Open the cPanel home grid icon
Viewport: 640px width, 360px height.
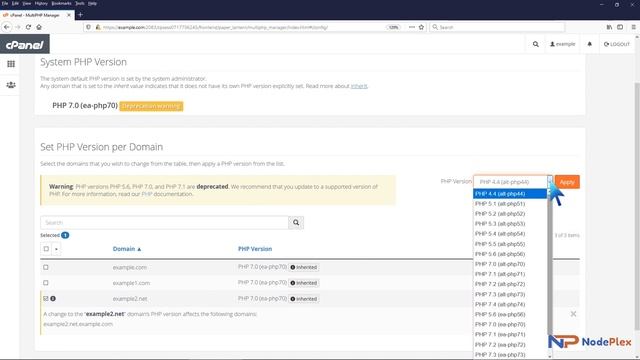coord(11,64)
